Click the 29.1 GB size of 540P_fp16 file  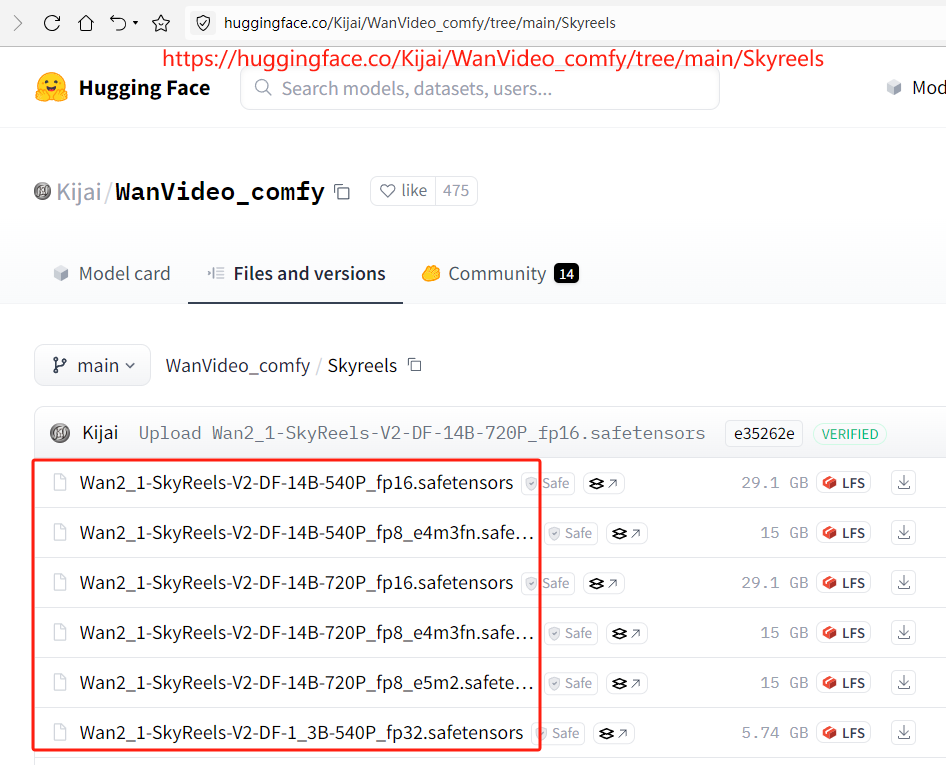775,483
